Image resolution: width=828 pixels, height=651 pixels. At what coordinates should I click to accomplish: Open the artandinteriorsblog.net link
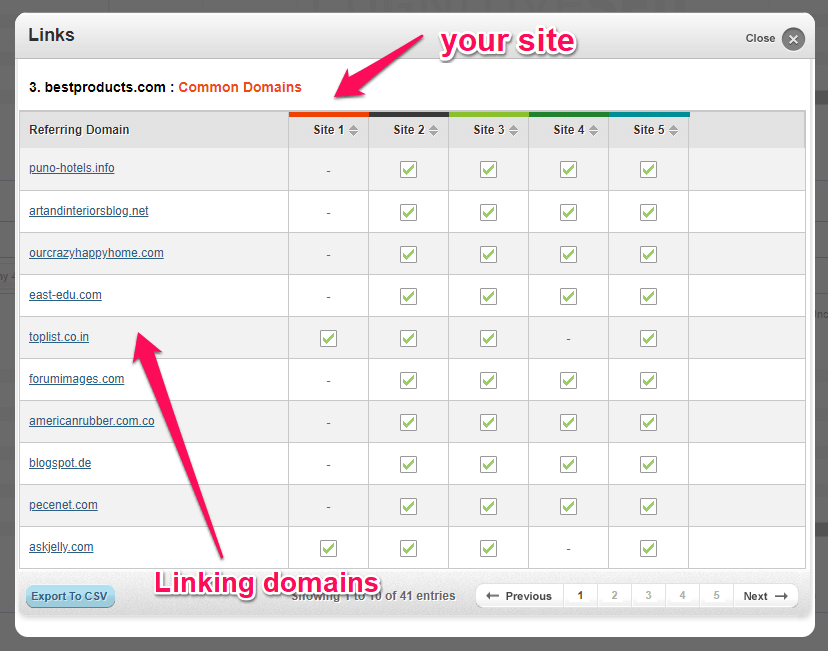point(89,211)
